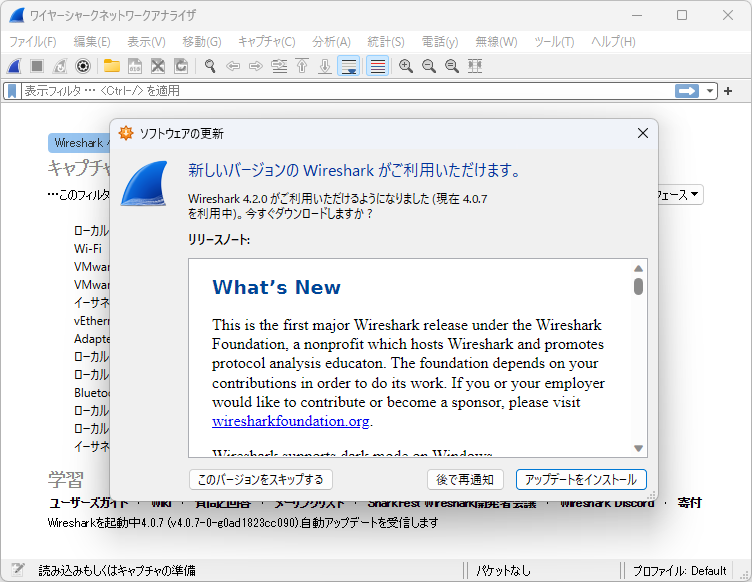The image size is (752, 582).
Task: Apply display filter arrow button
Action: click(687, 91)
